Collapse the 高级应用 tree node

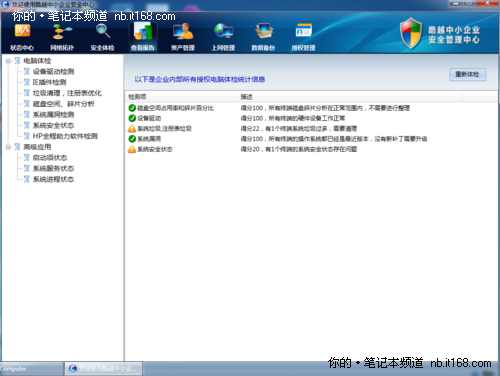pos(8,147)
